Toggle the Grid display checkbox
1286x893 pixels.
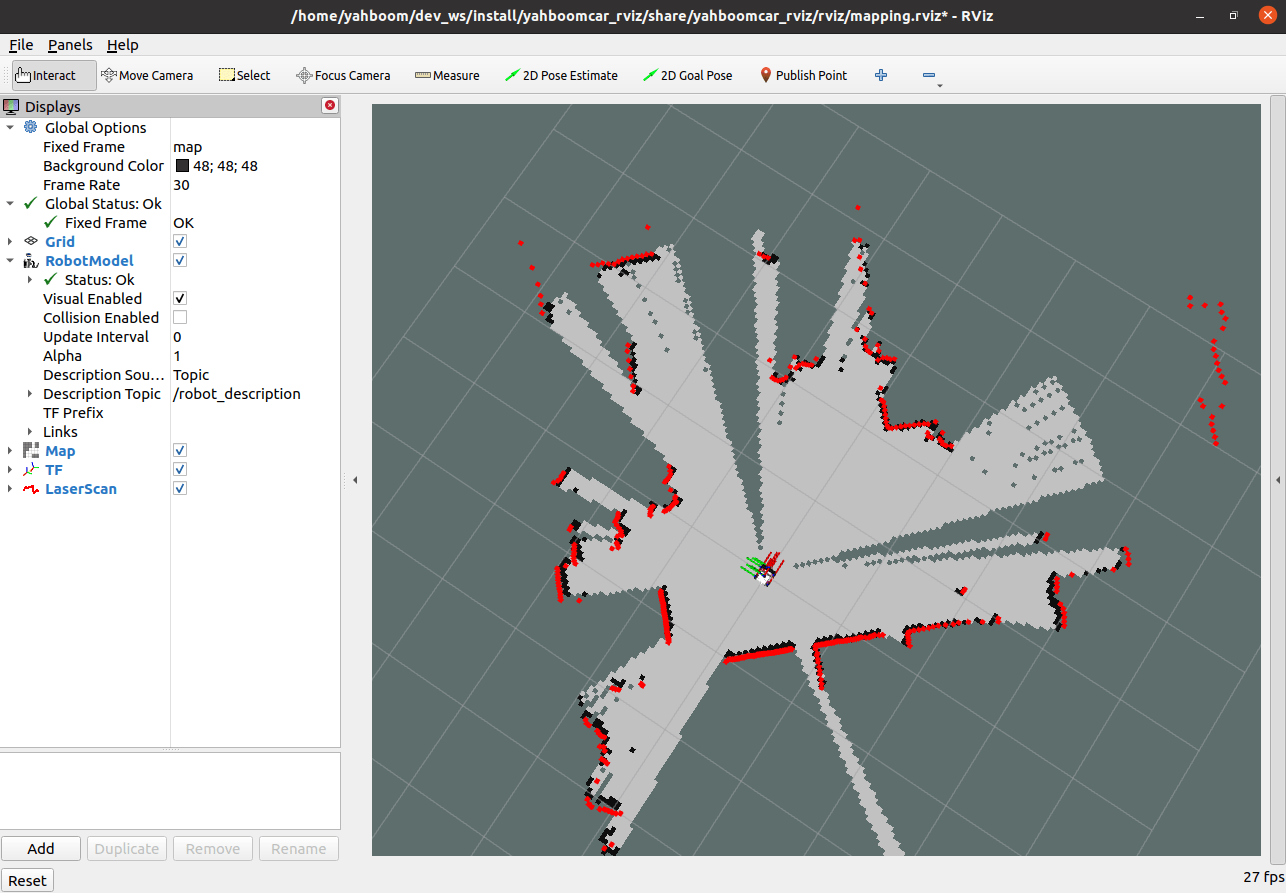pos(180,241)
